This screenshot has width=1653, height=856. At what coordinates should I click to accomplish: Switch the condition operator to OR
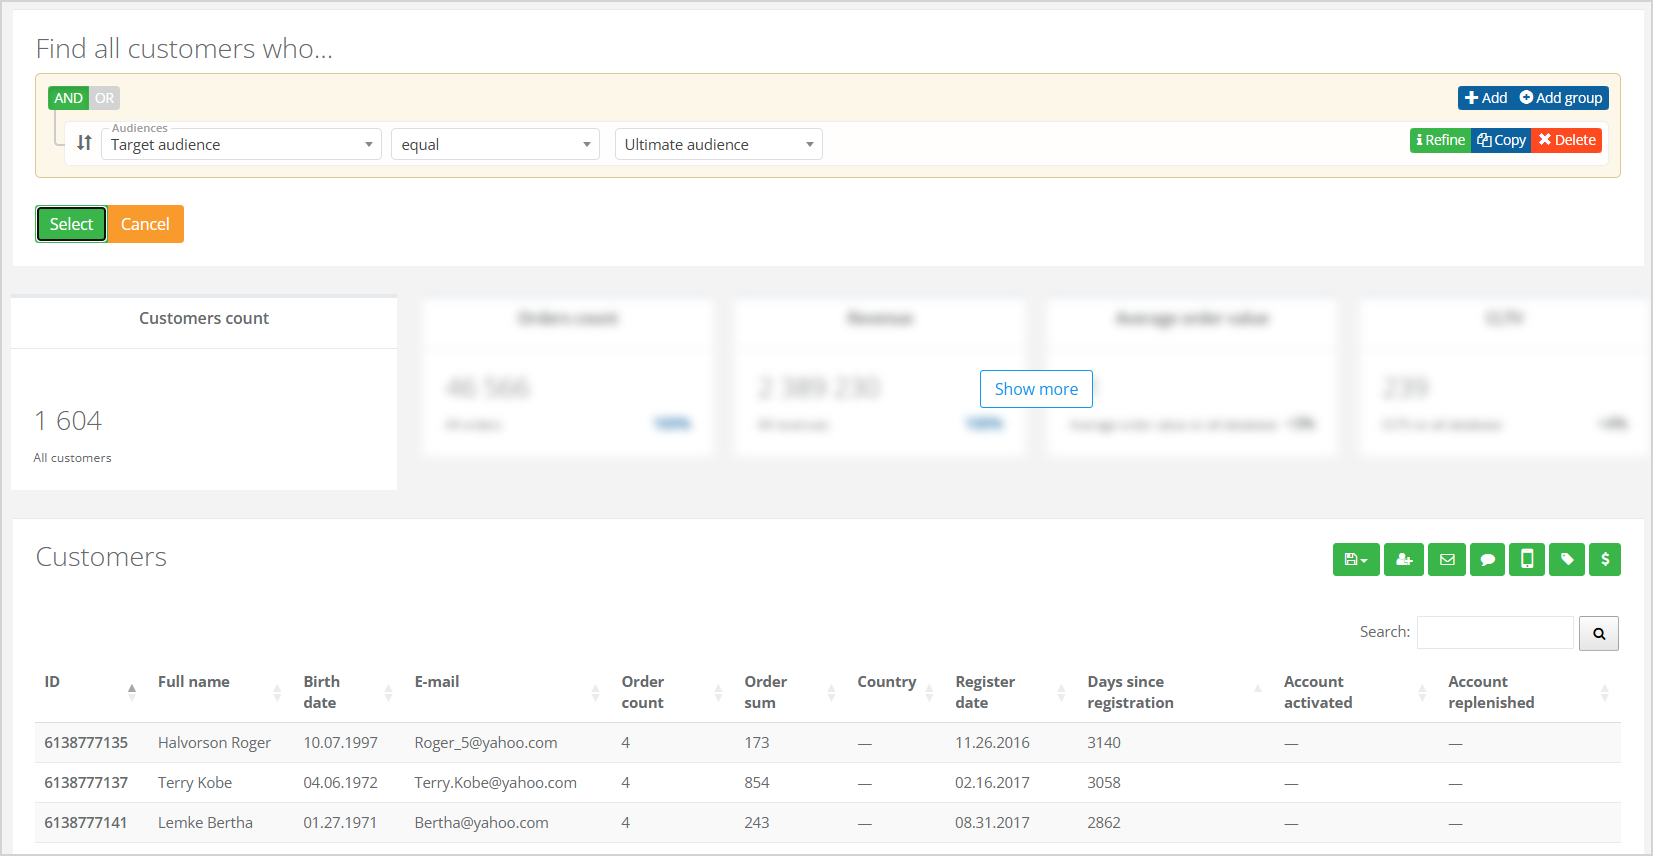point(105,98)
